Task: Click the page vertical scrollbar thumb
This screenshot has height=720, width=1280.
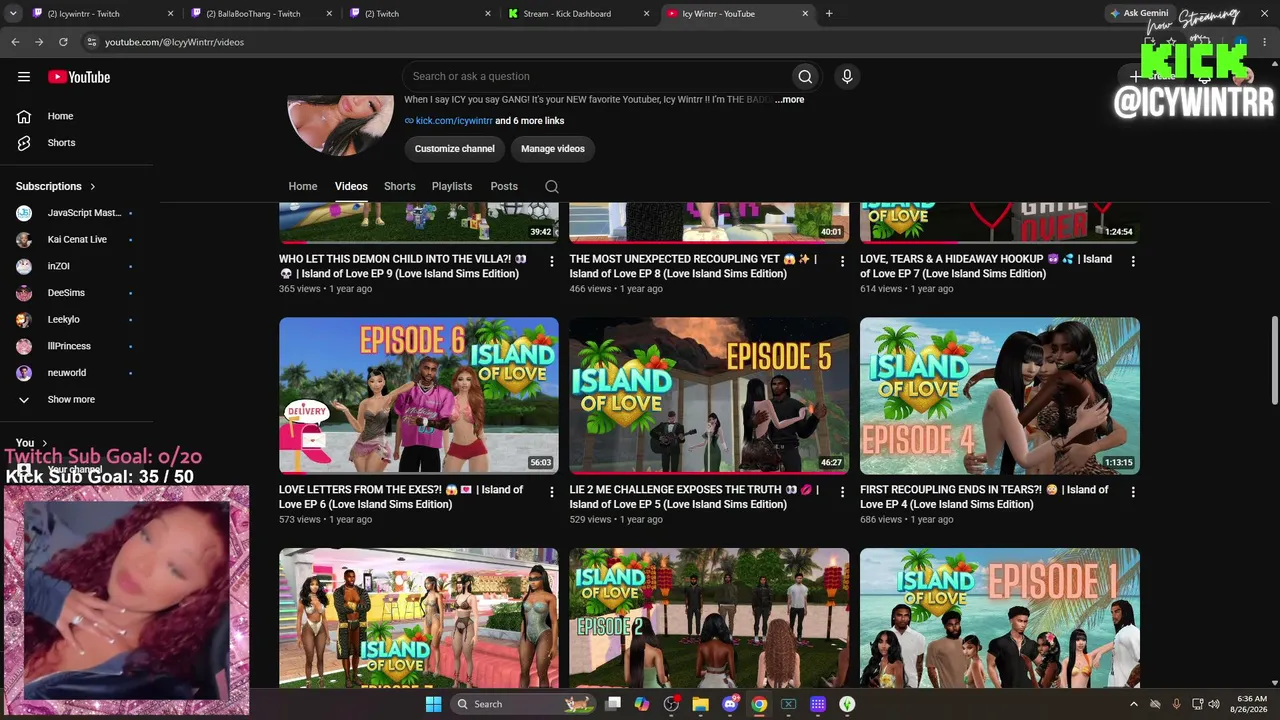Action: pyautogui.click(x=1274, y=361)
